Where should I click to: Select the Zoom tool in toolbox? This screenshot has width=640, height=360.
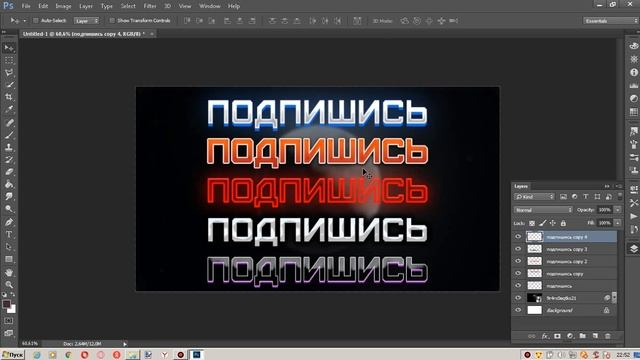coord(9,284)
